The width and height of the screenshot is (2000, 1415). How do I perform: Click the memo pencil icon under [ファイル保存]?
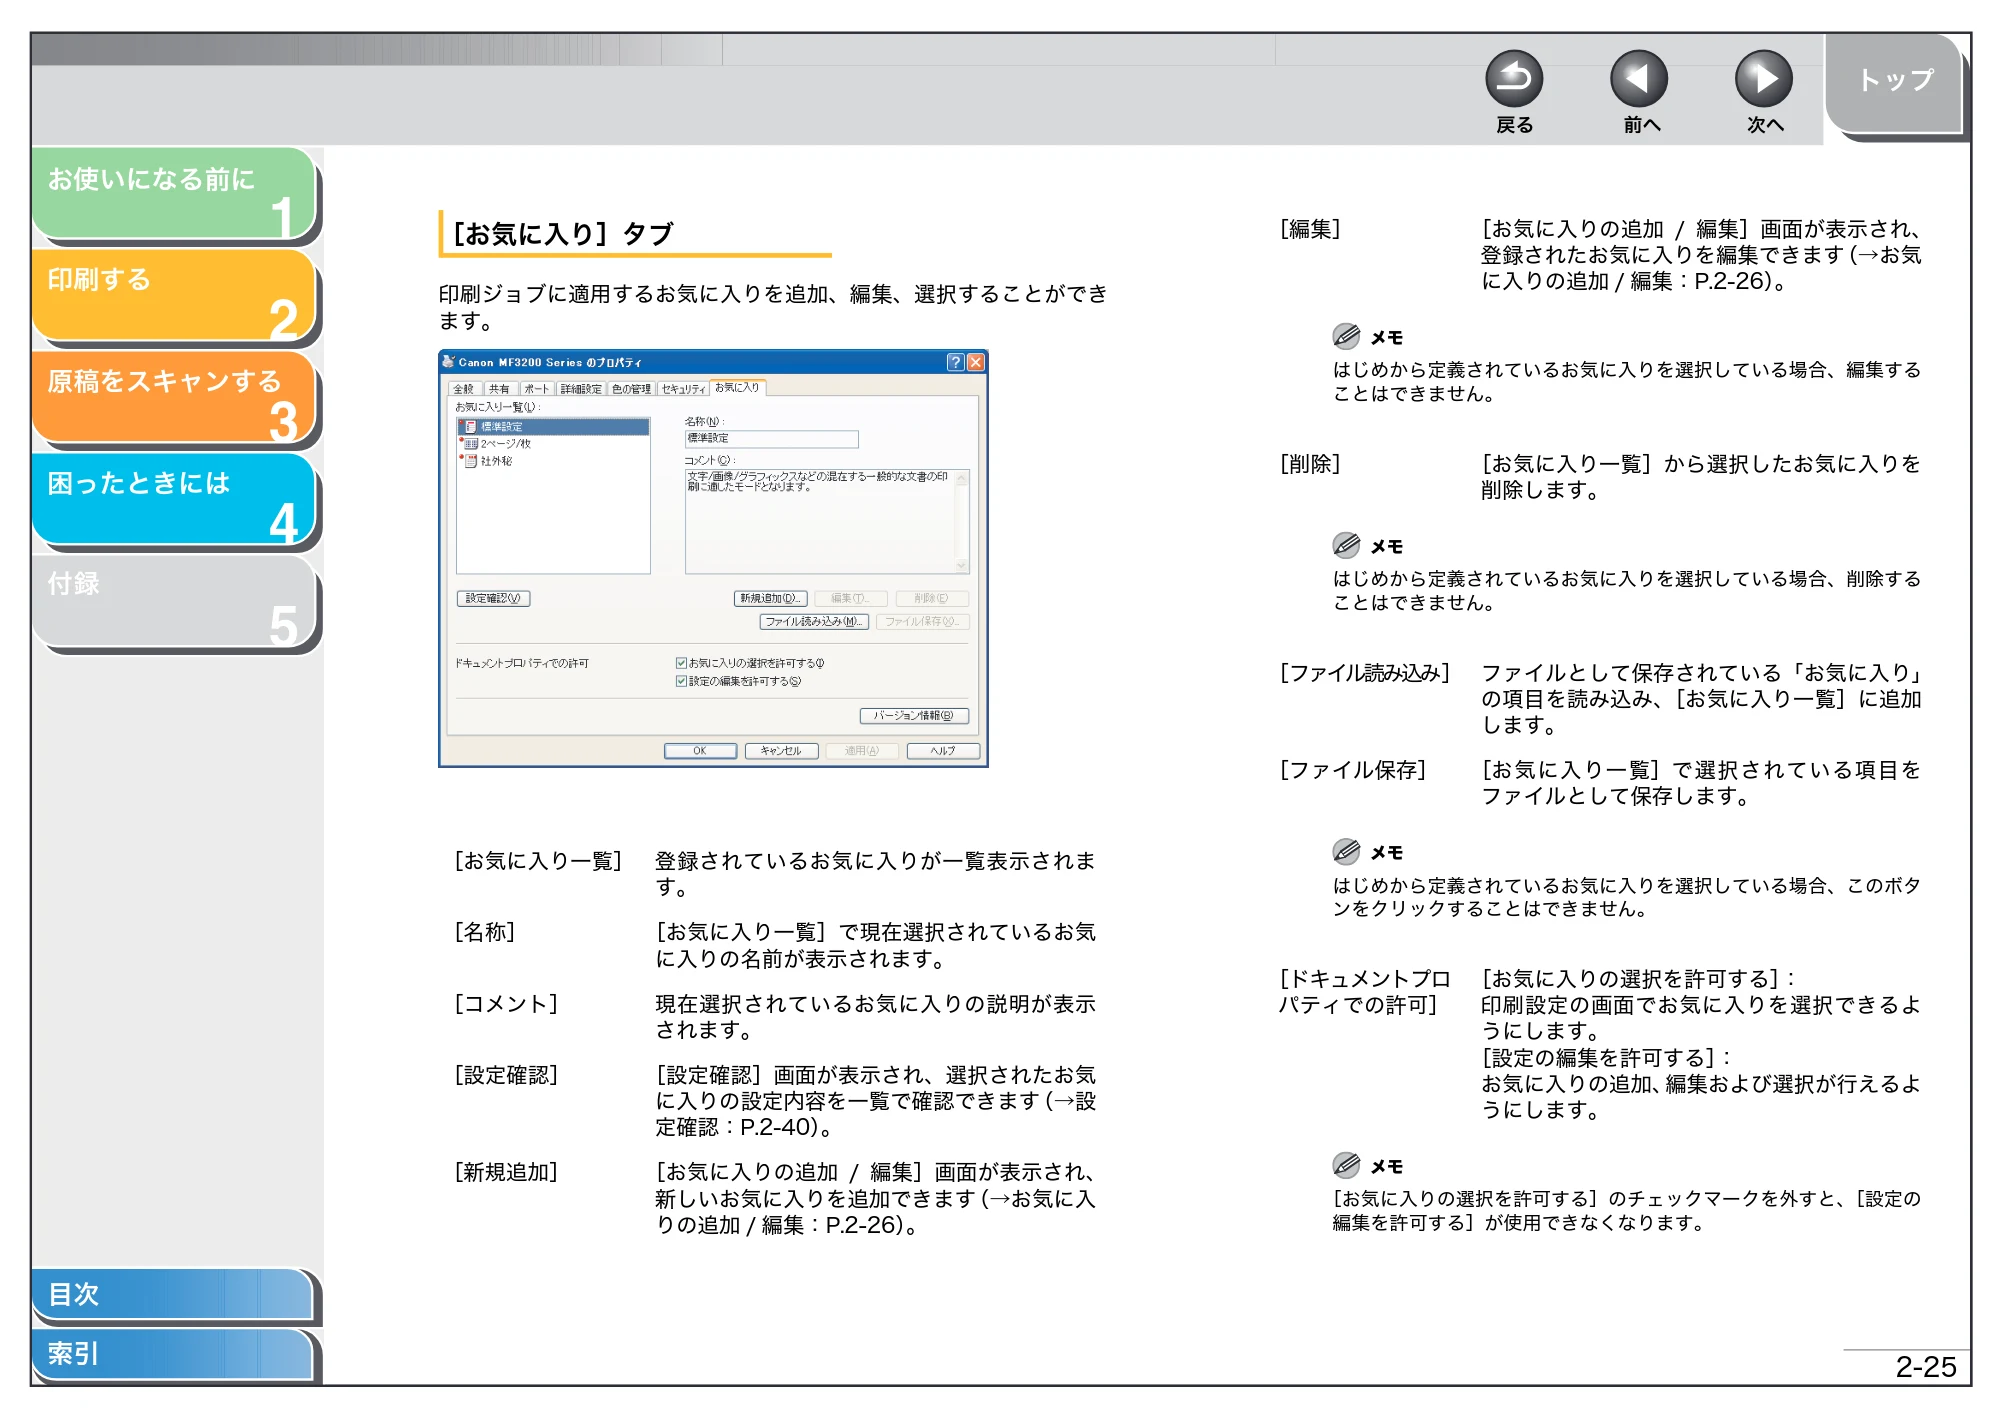tap(1346, 851)
